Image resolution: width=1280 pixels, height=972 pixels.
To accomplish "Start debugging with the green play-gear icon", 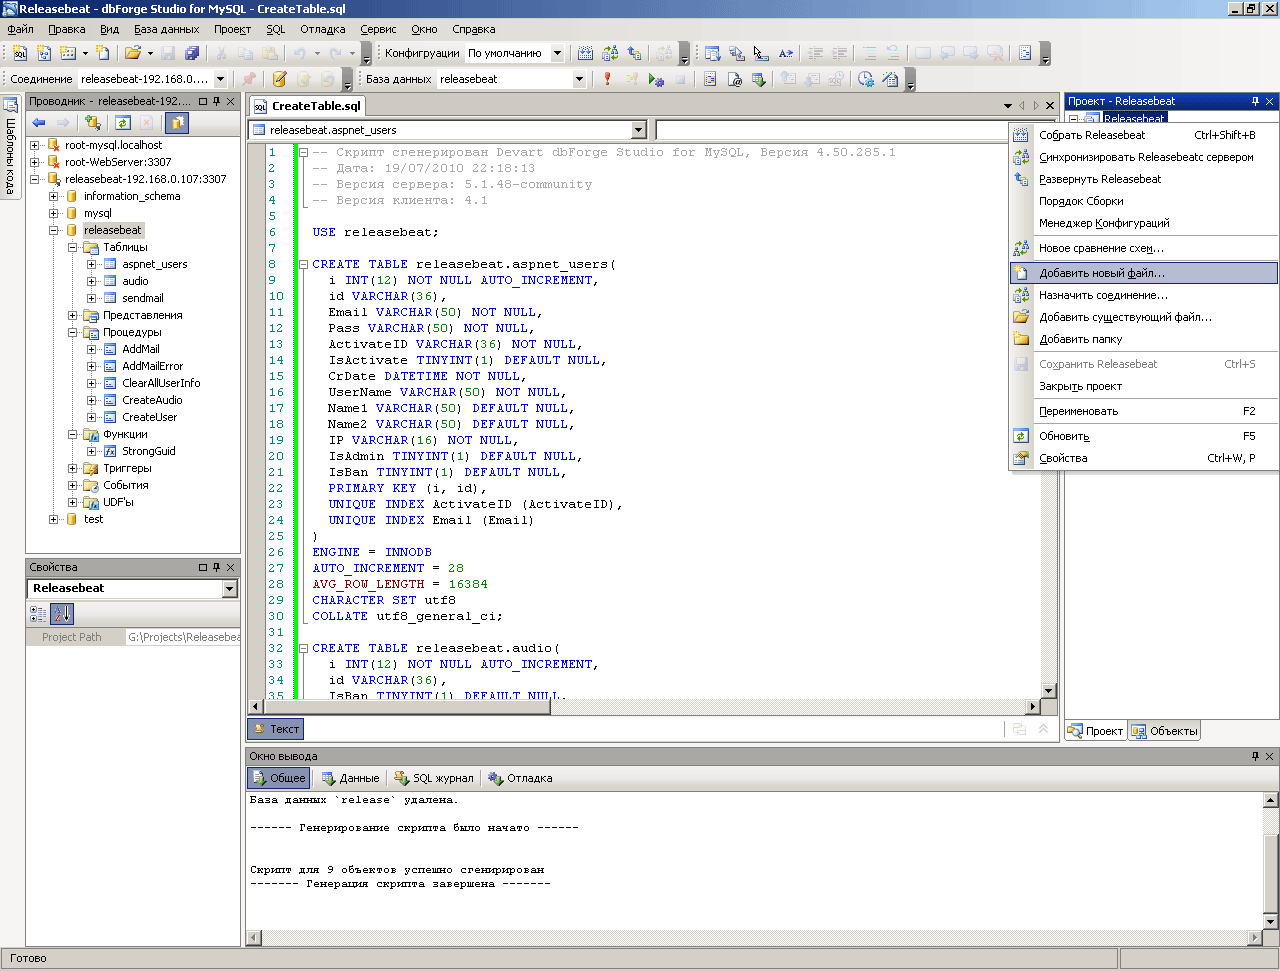I will [x=656, y=79].
